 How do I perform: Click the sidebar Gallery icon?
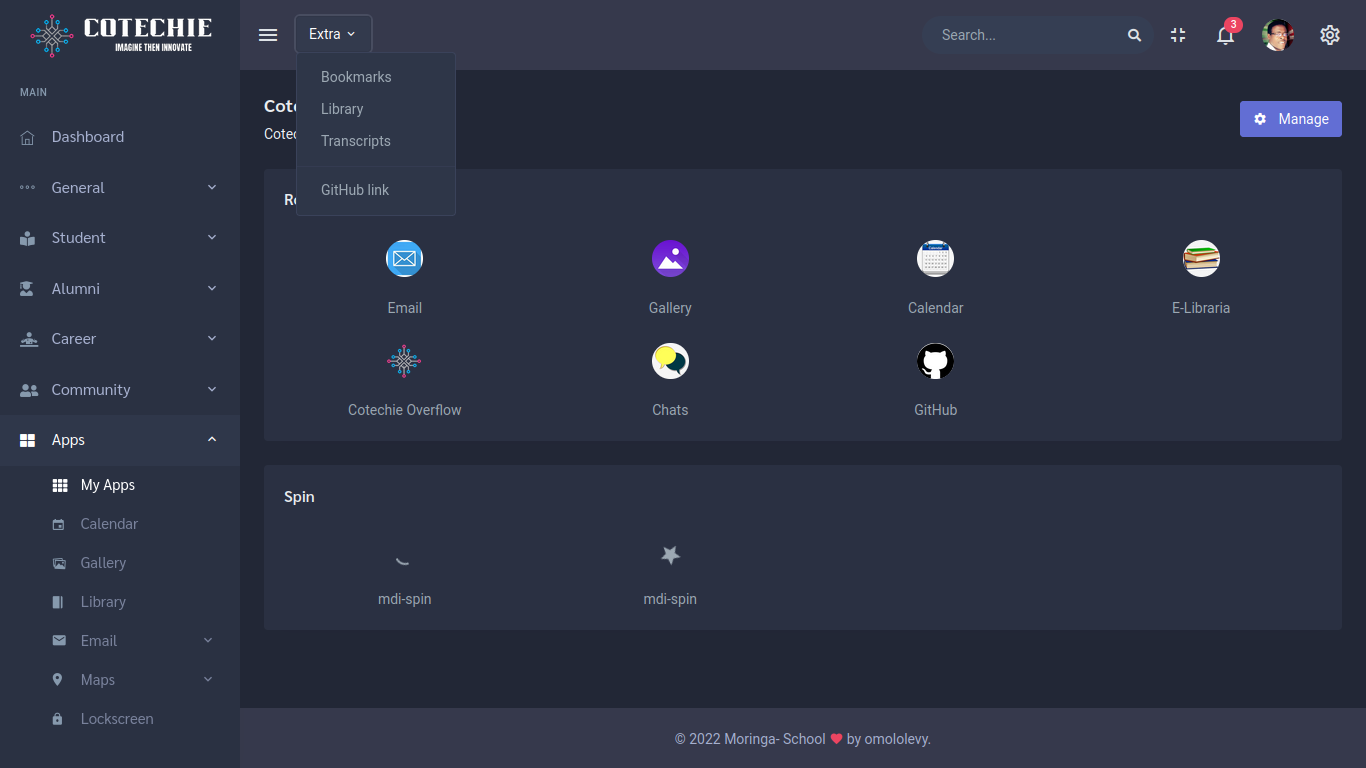click(x=59, y=563)
